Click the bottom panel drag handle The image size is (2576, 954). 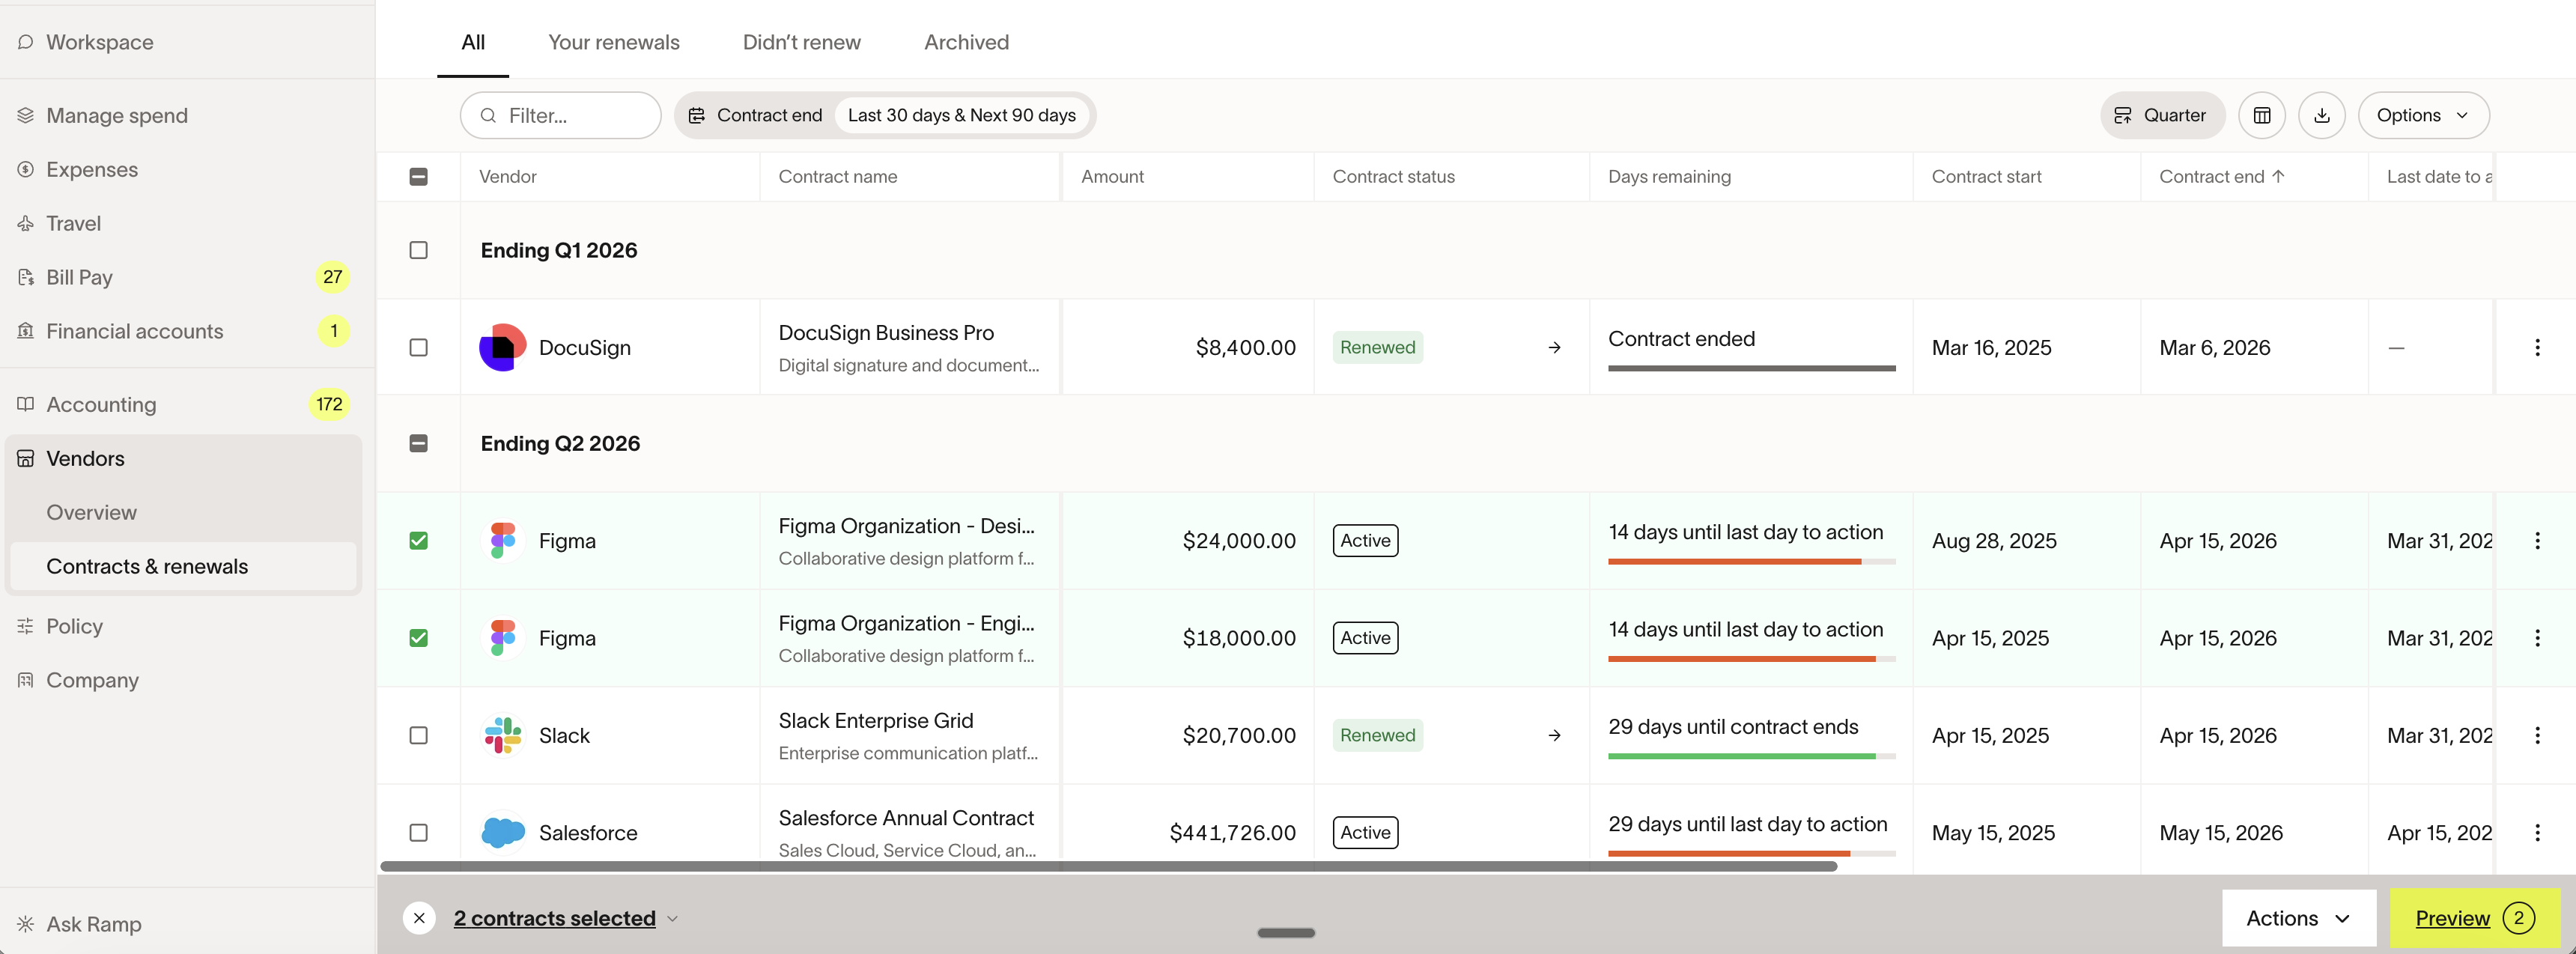[1286, 933]
